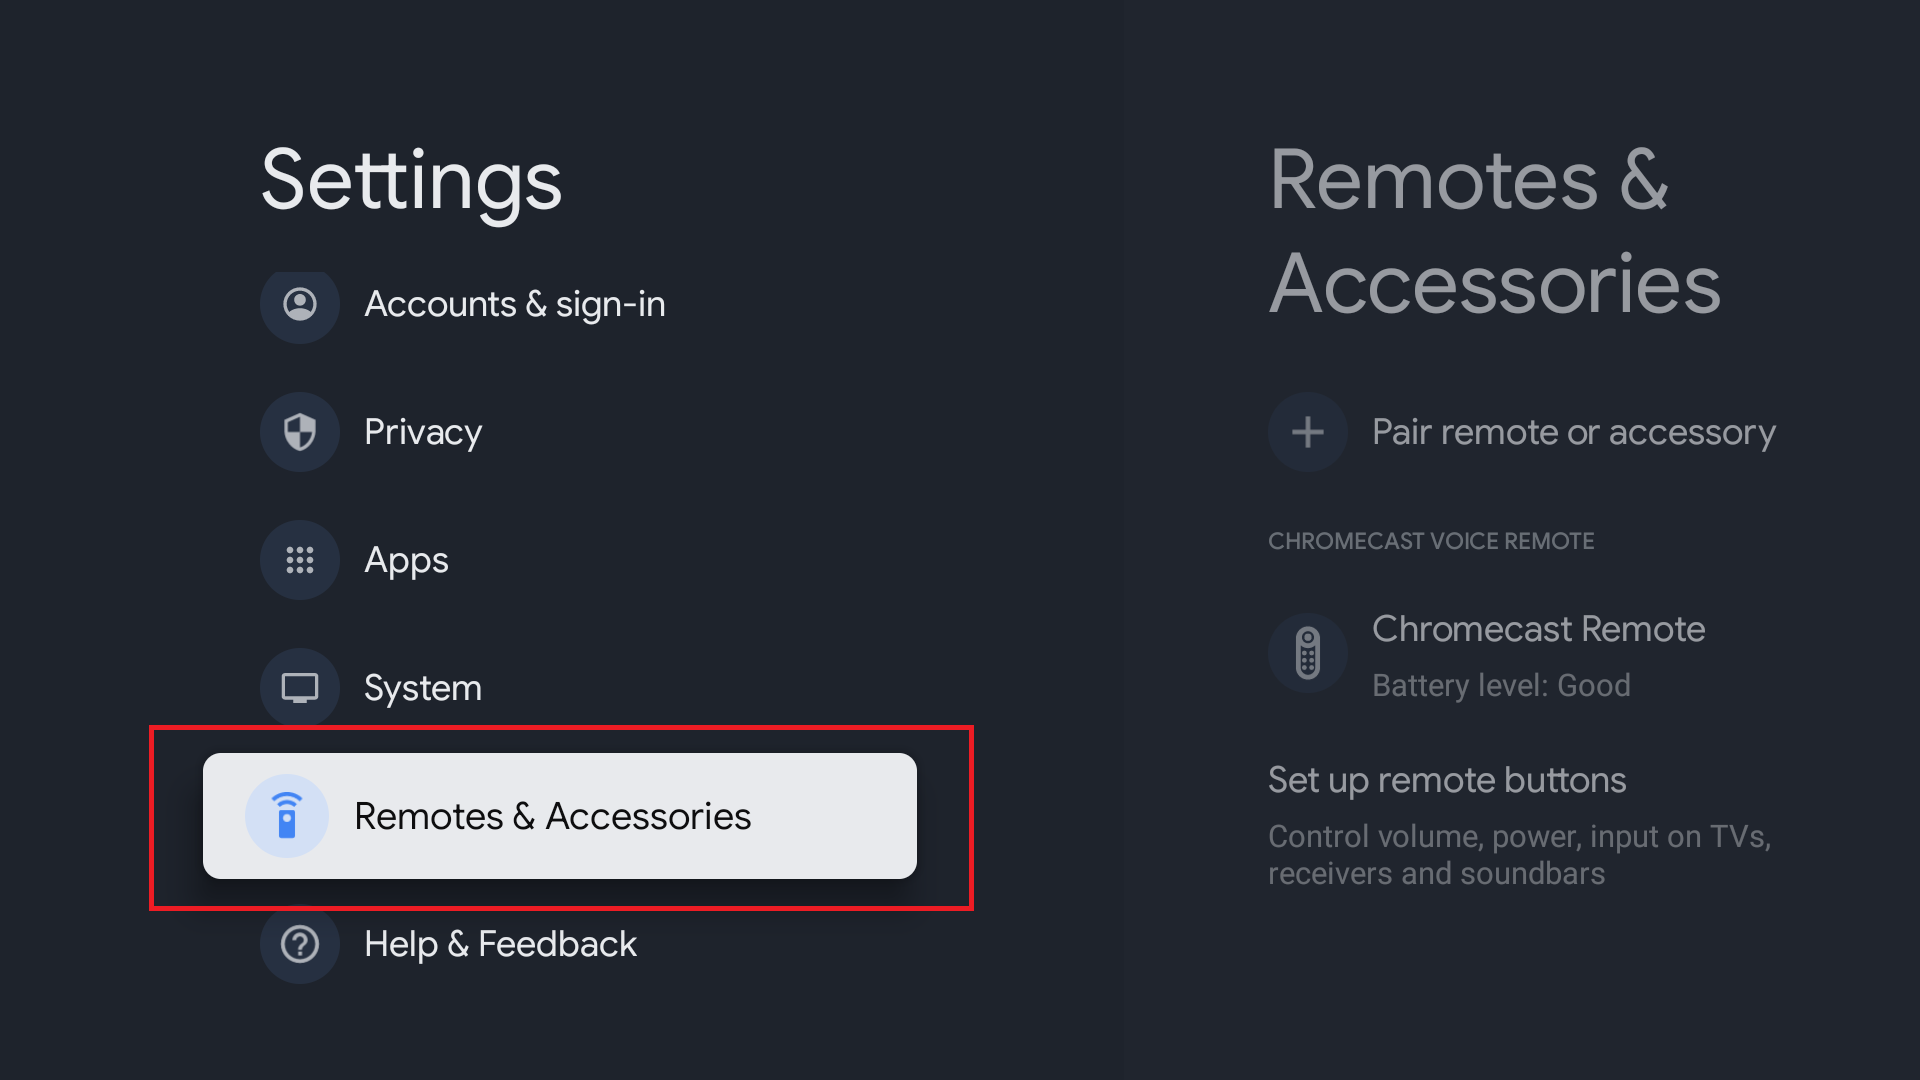Select the Apps menu entry
The width and height of the screenshot is (1920, 1080).
click(406, 560)
